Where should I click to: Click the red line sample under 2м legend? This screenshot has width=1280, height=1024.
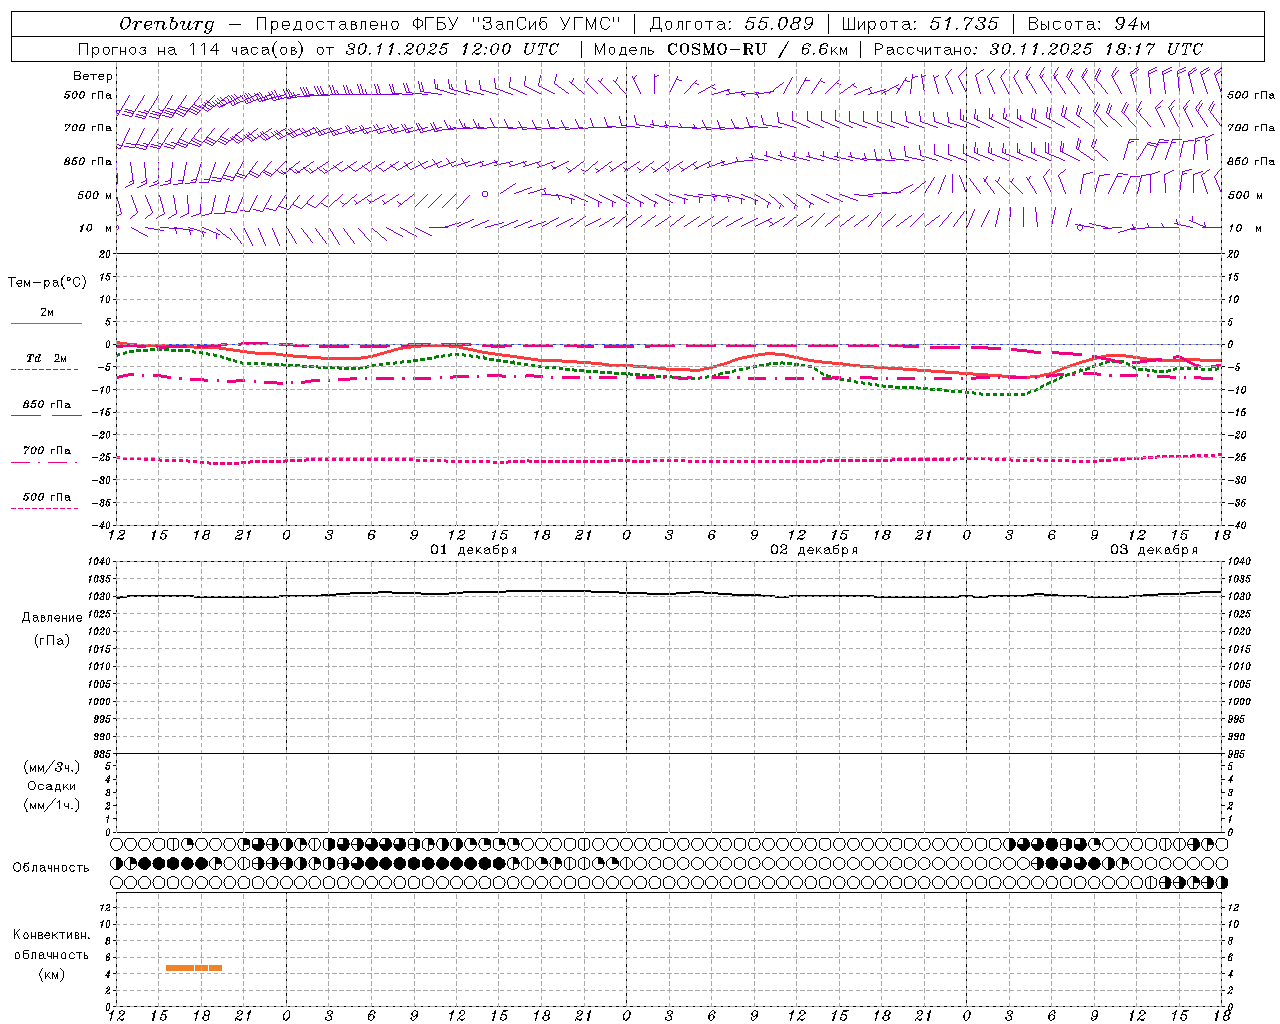(x=46, y=324)
